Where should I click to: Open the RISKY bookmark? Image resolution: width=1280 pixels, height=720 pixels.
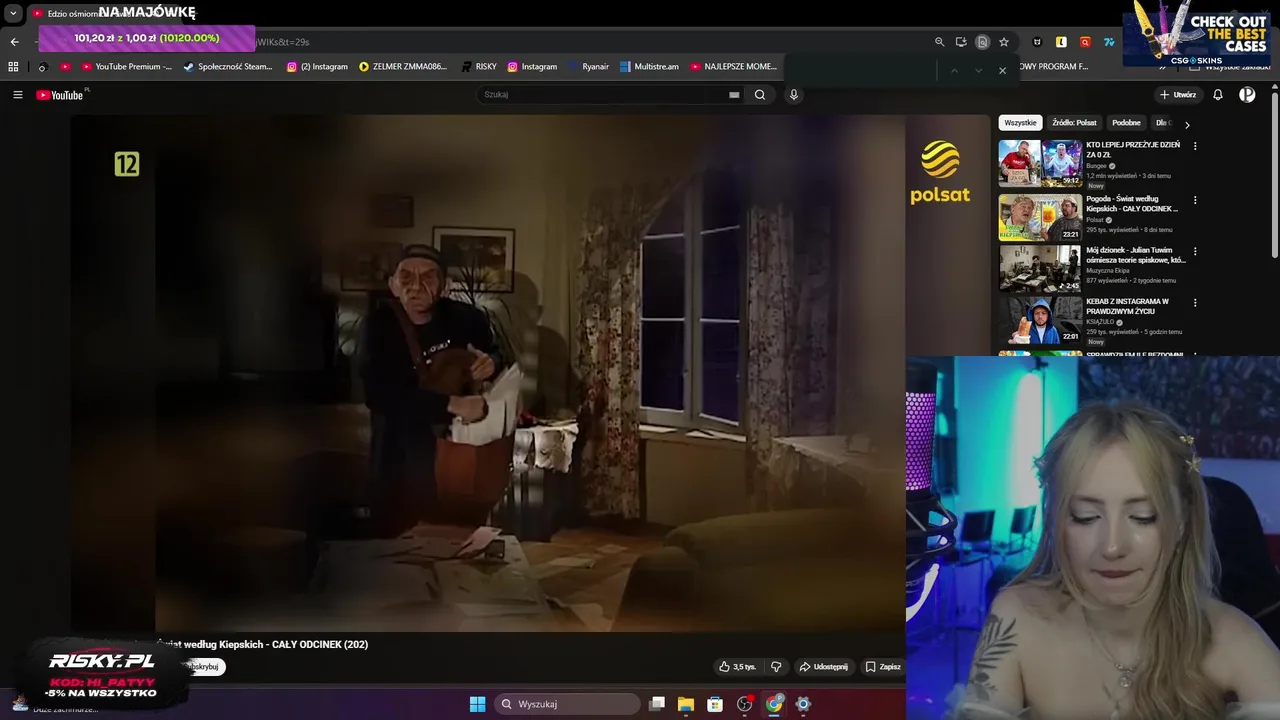(479, 67)
